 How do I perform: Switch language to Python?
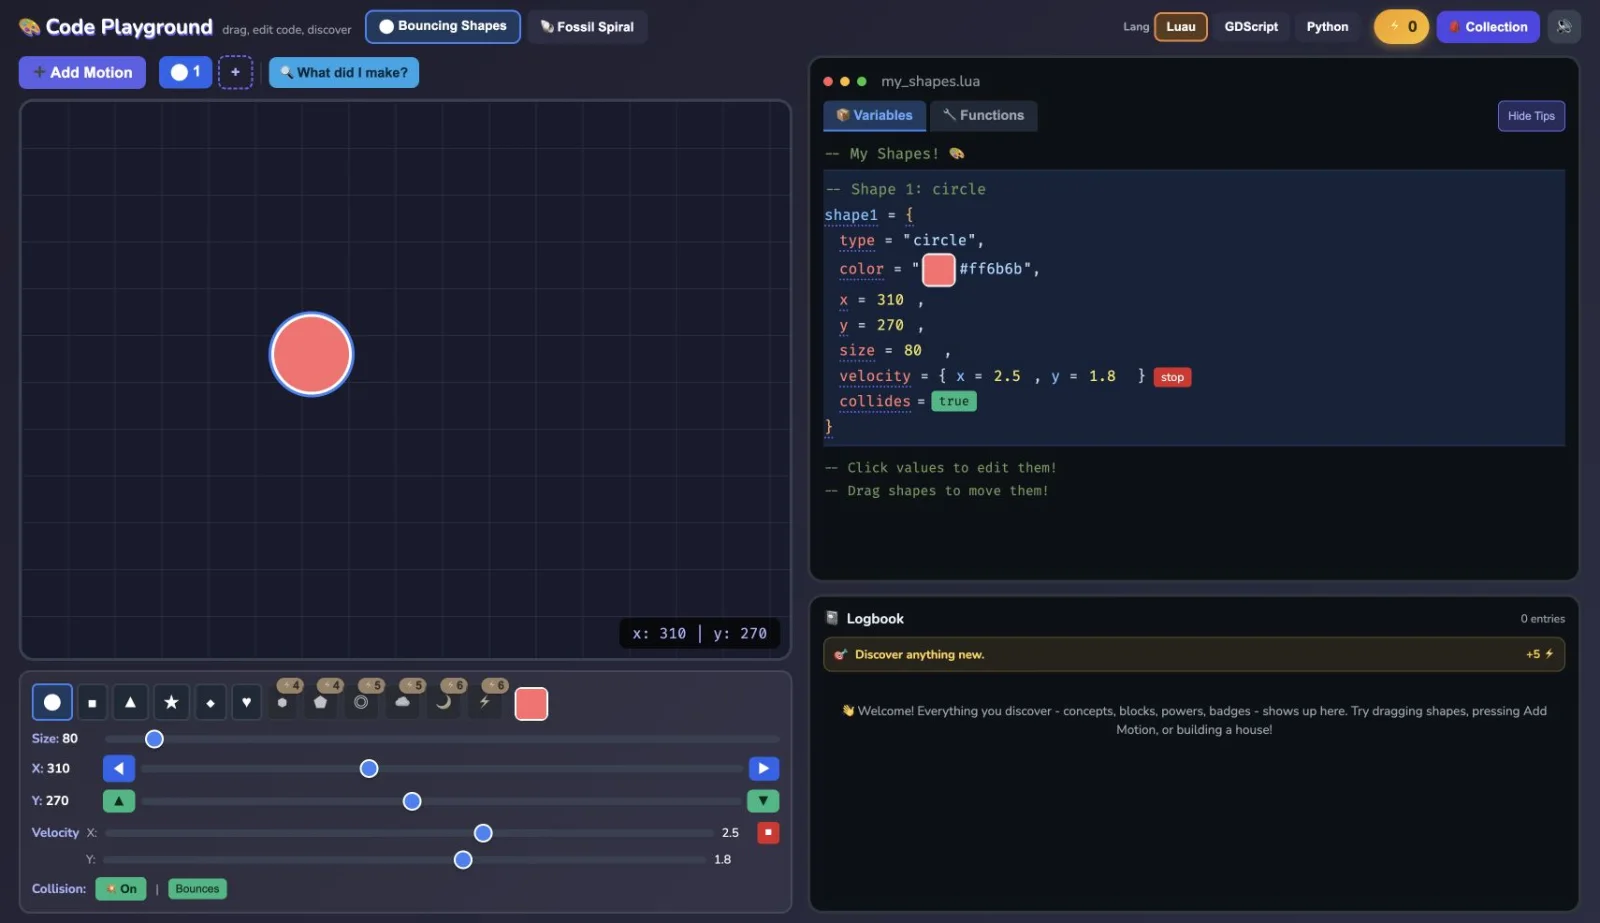click(1327, 27)
